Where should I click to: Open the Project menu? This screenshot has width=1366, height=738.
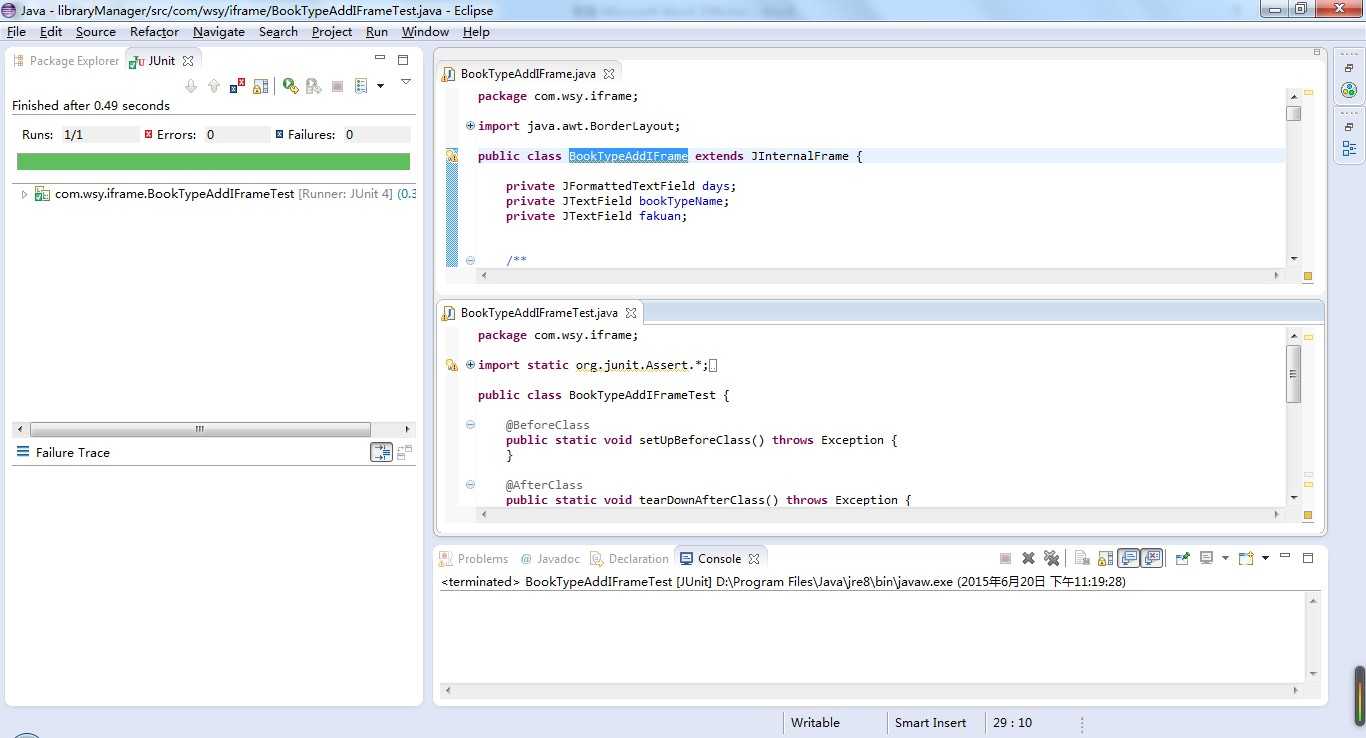click(332, 32)
